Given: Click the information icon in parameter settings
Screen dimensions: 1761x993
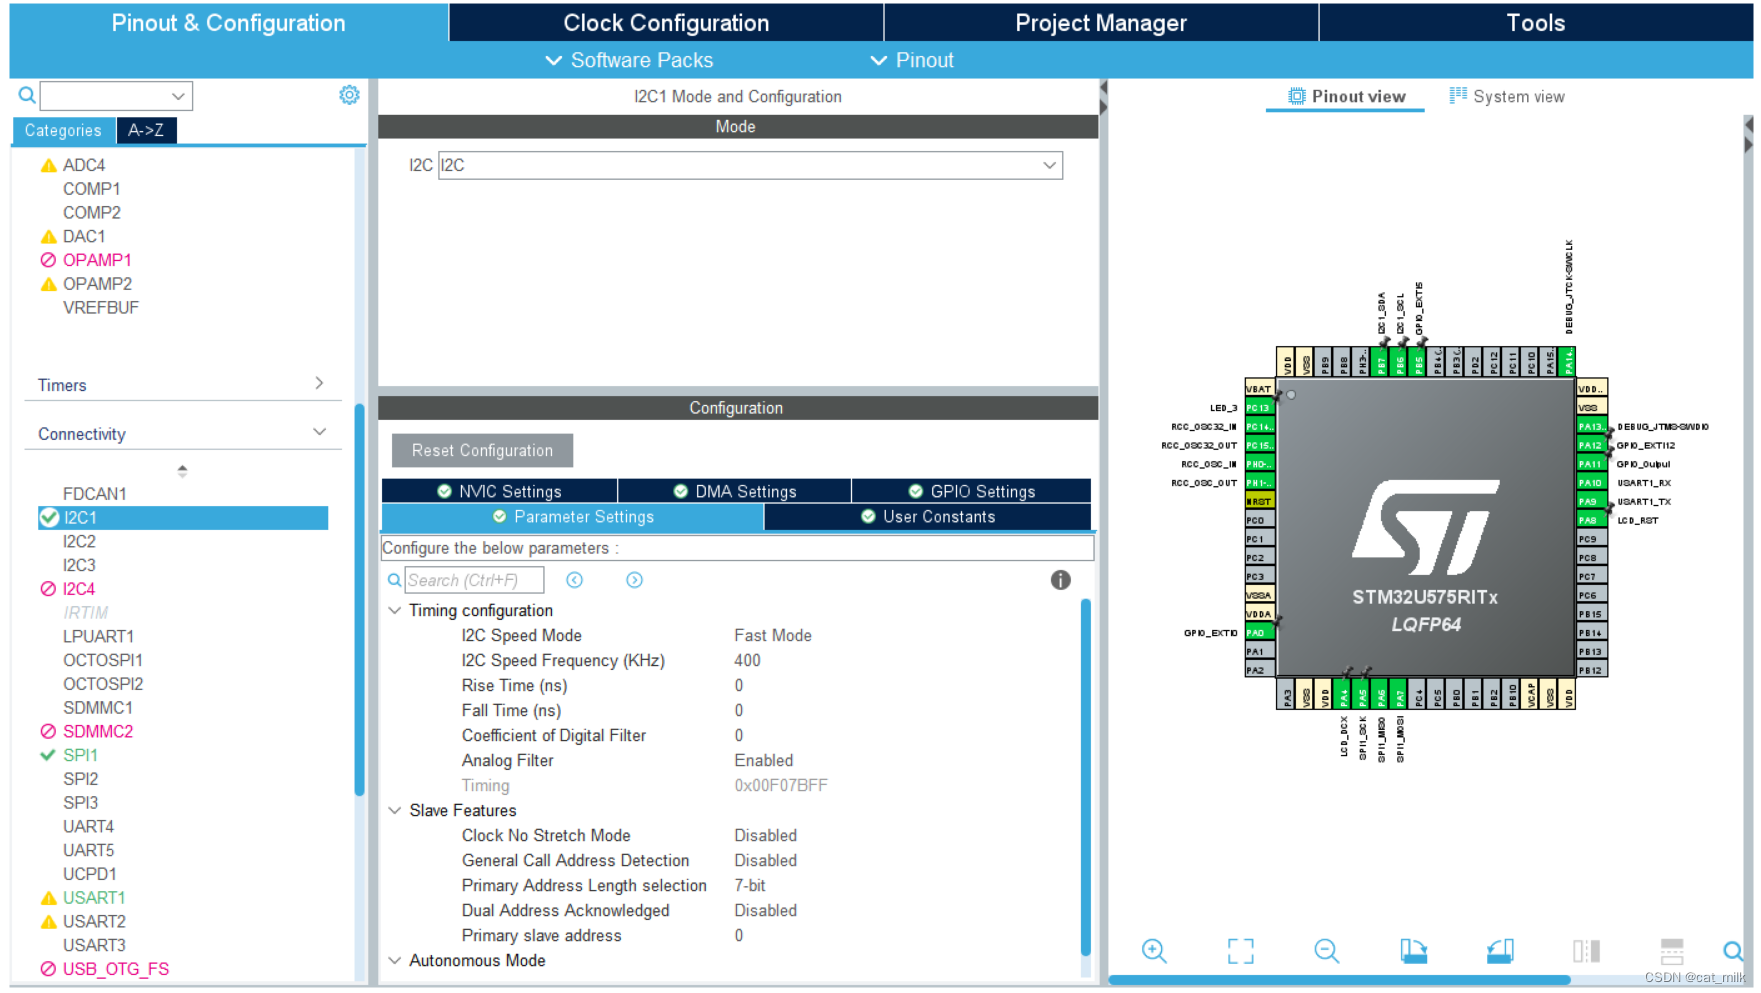Looking at the screenshot, I should tap(1060, 580).
